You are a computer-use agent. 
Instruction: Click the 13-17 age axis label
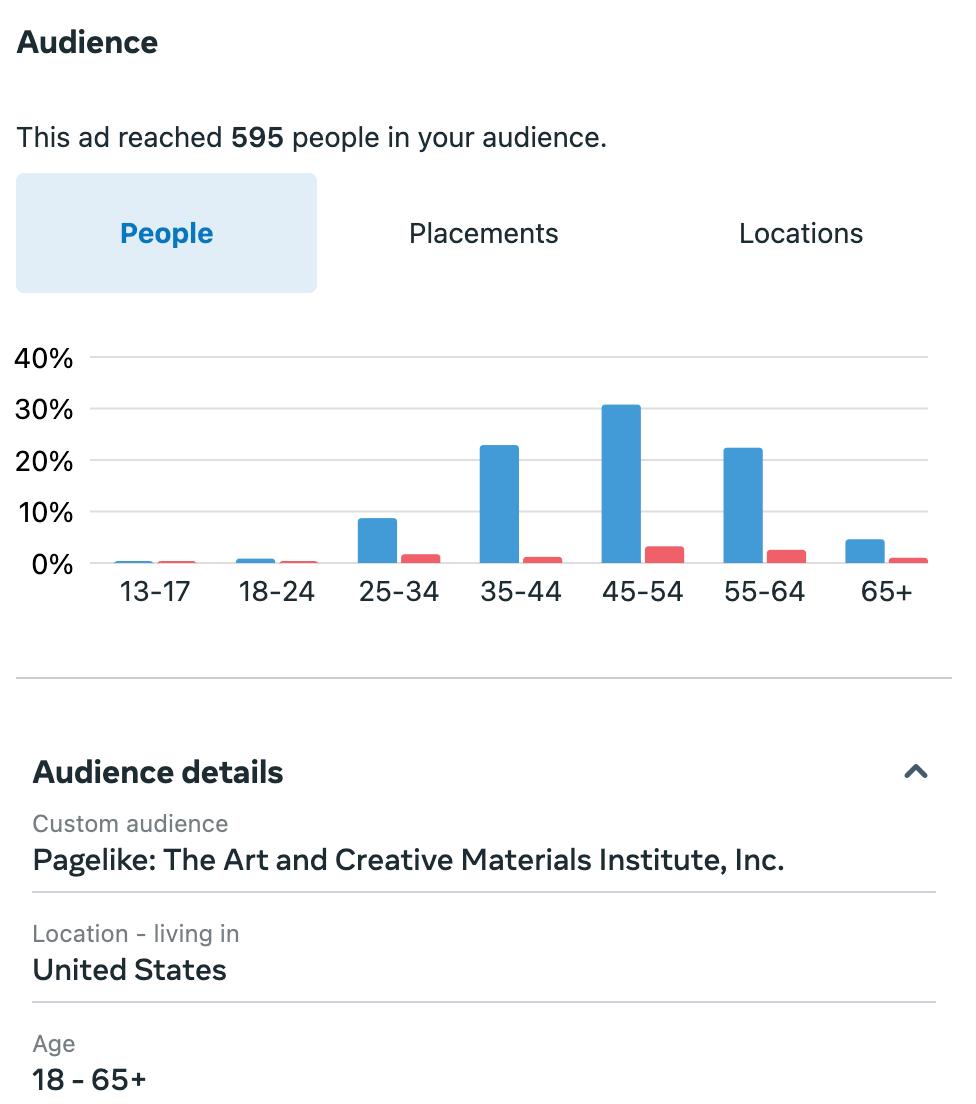[x=154, y=591]
